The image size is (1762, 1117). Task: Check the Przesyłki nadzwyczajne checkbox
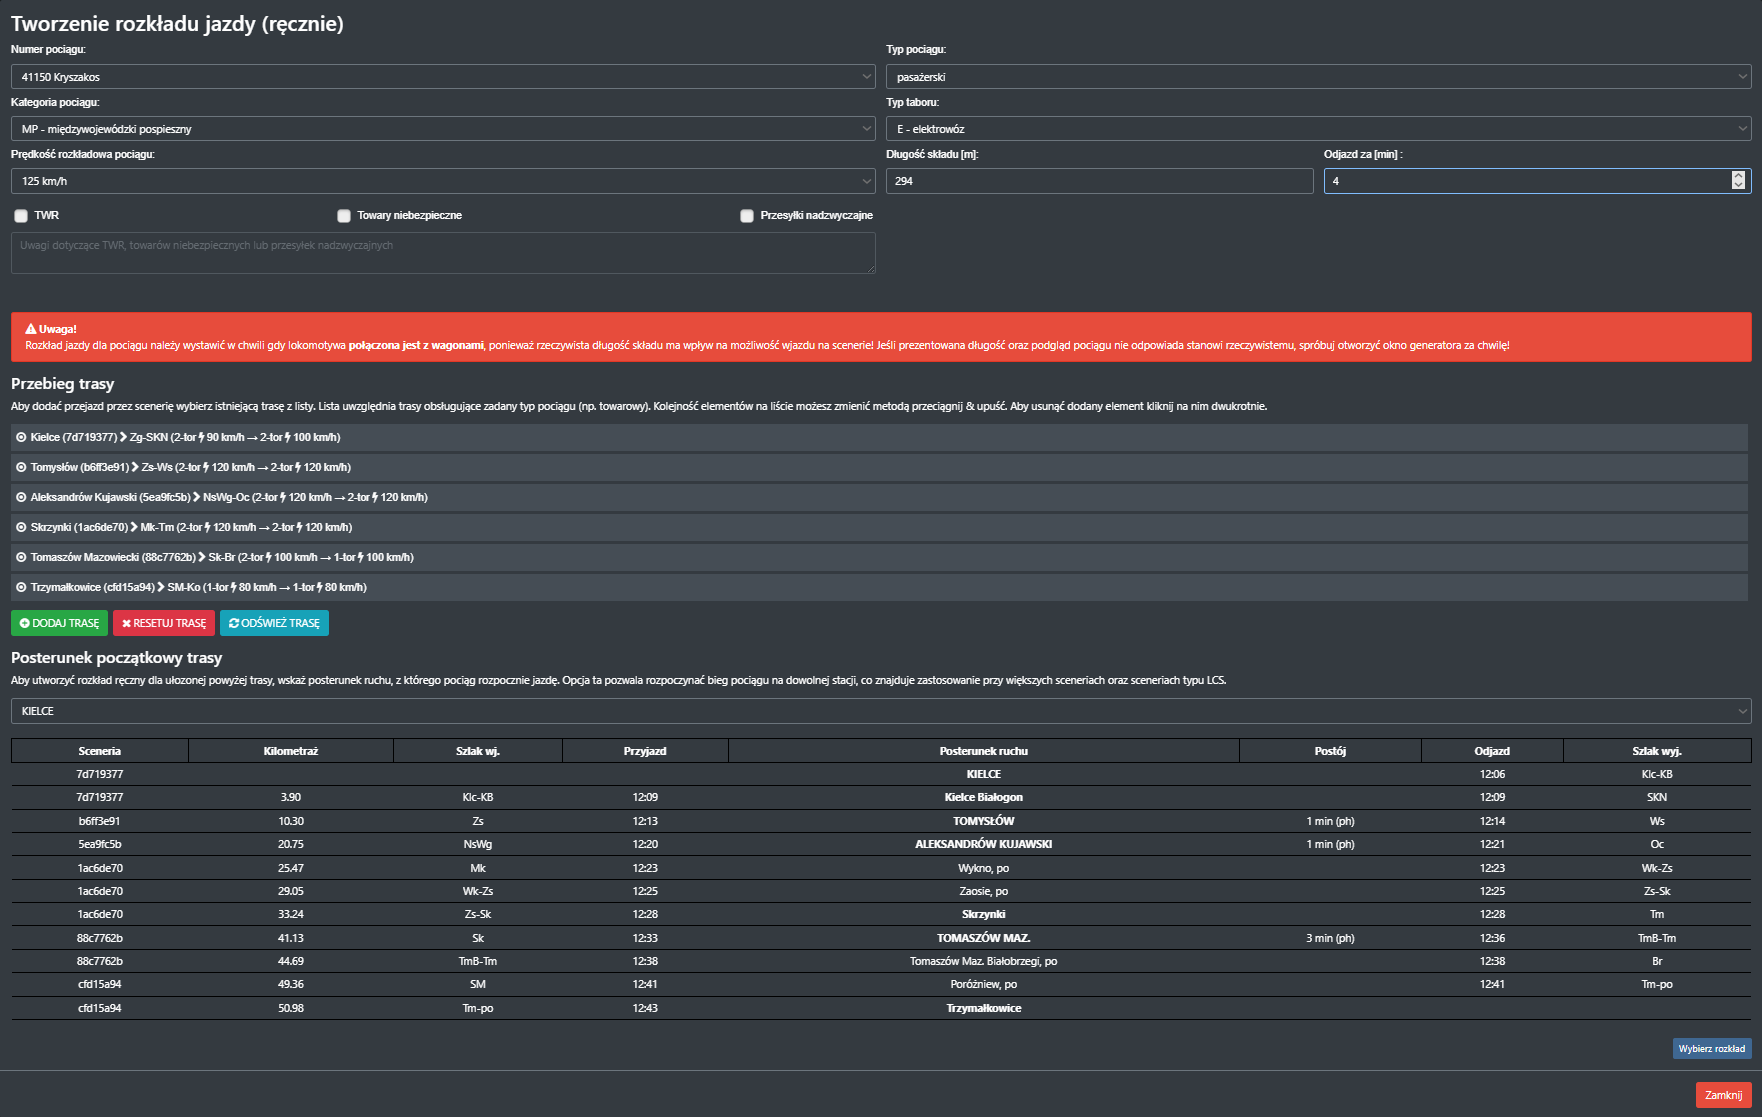[747, 216]
